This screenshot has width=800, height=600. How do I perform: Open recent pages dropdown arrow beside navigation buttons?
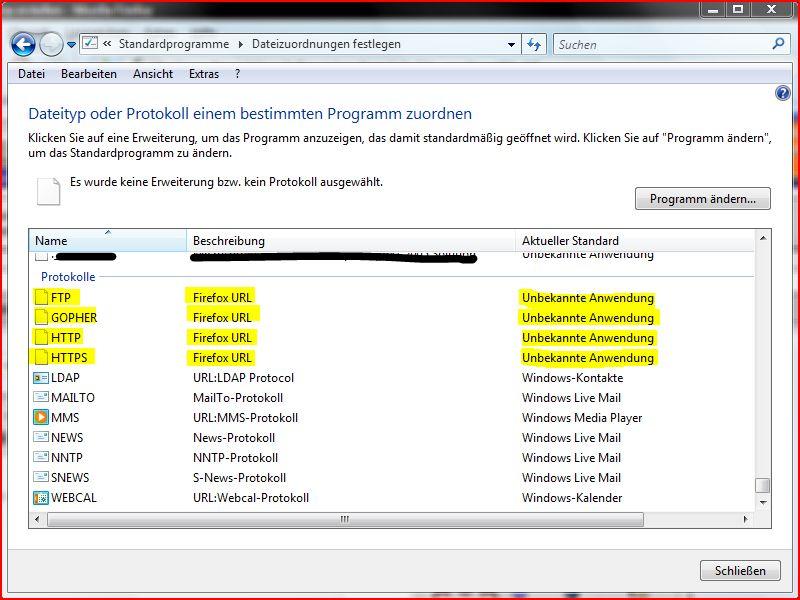(71, 45)
